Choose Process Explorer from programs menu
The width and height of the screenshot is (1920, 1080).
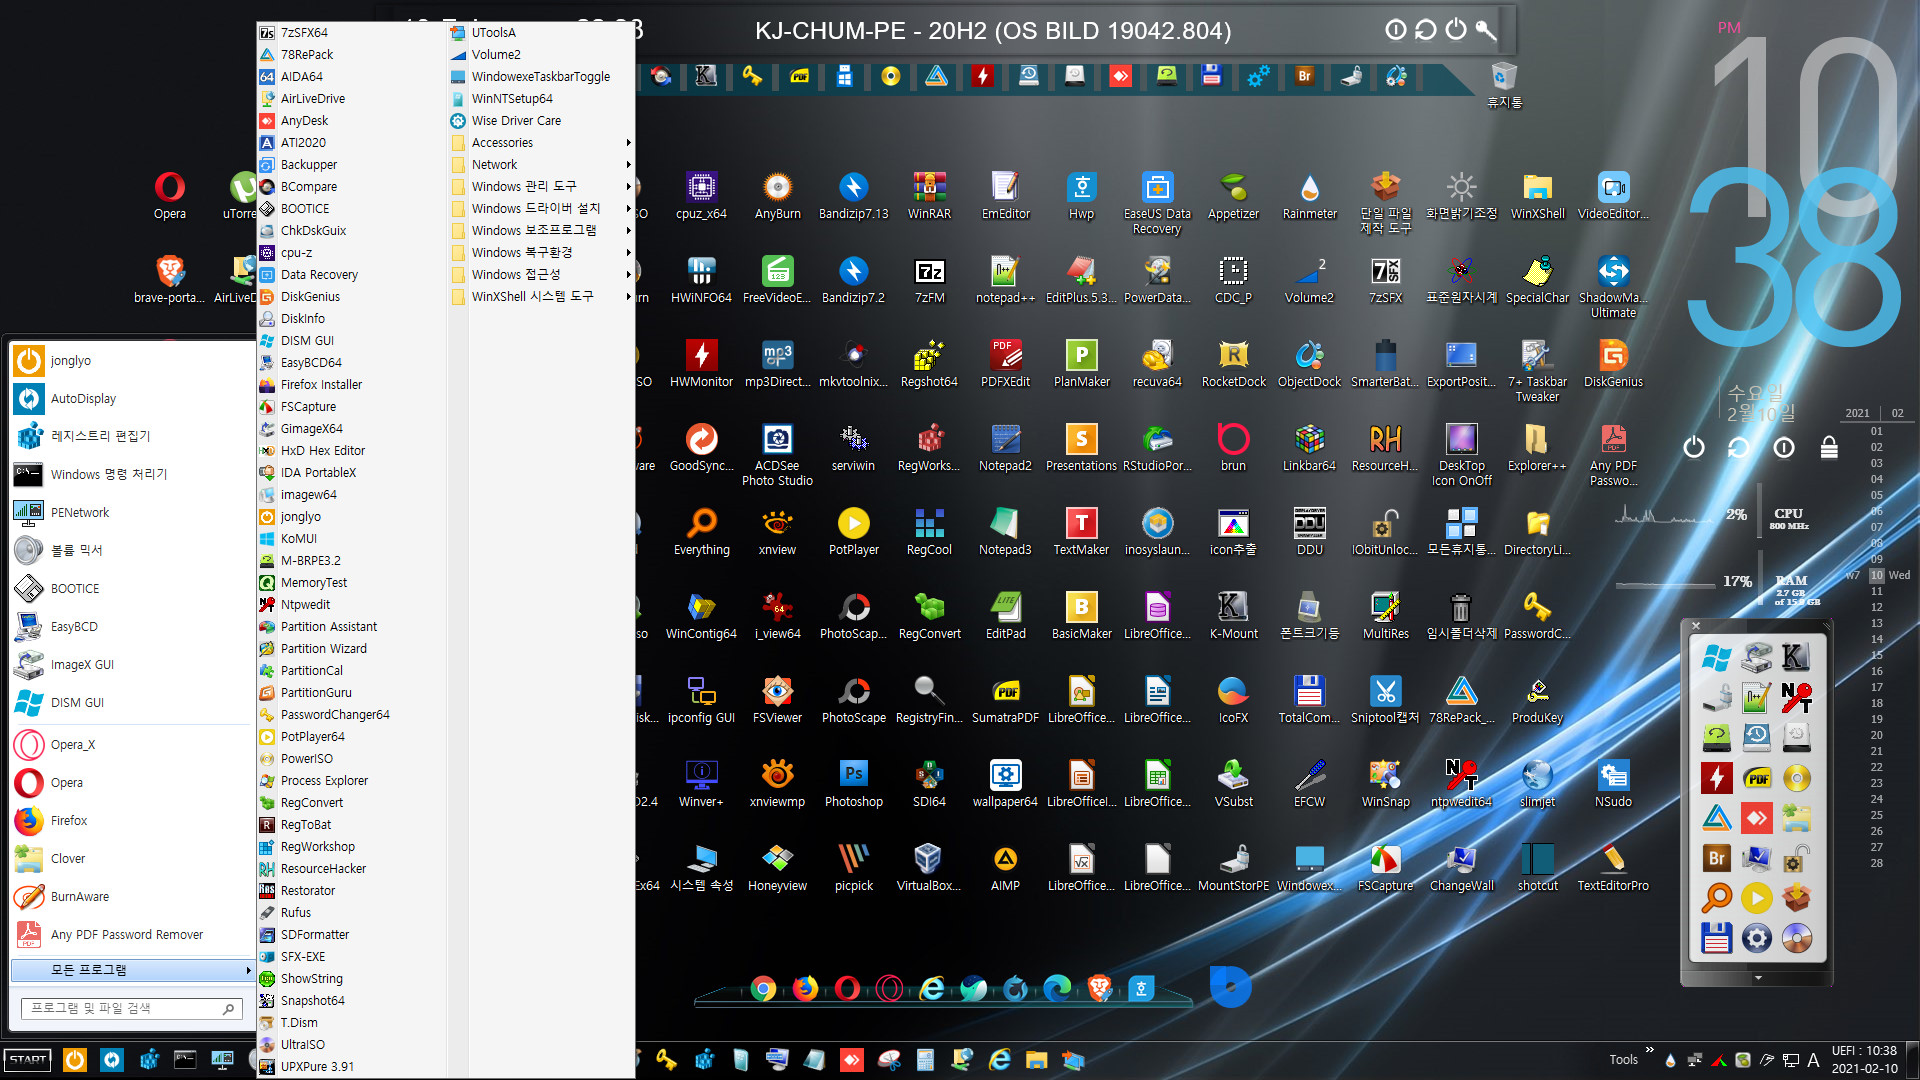(351, 781)
